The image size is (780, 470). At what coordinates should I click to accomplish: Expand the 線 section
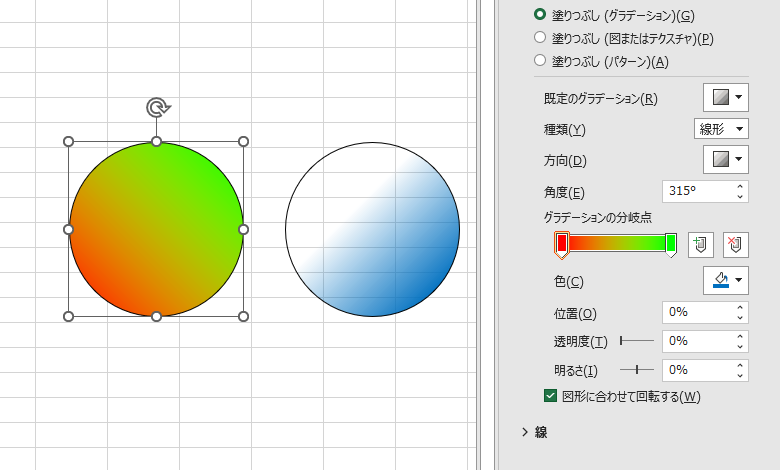(x=525, y=432)
